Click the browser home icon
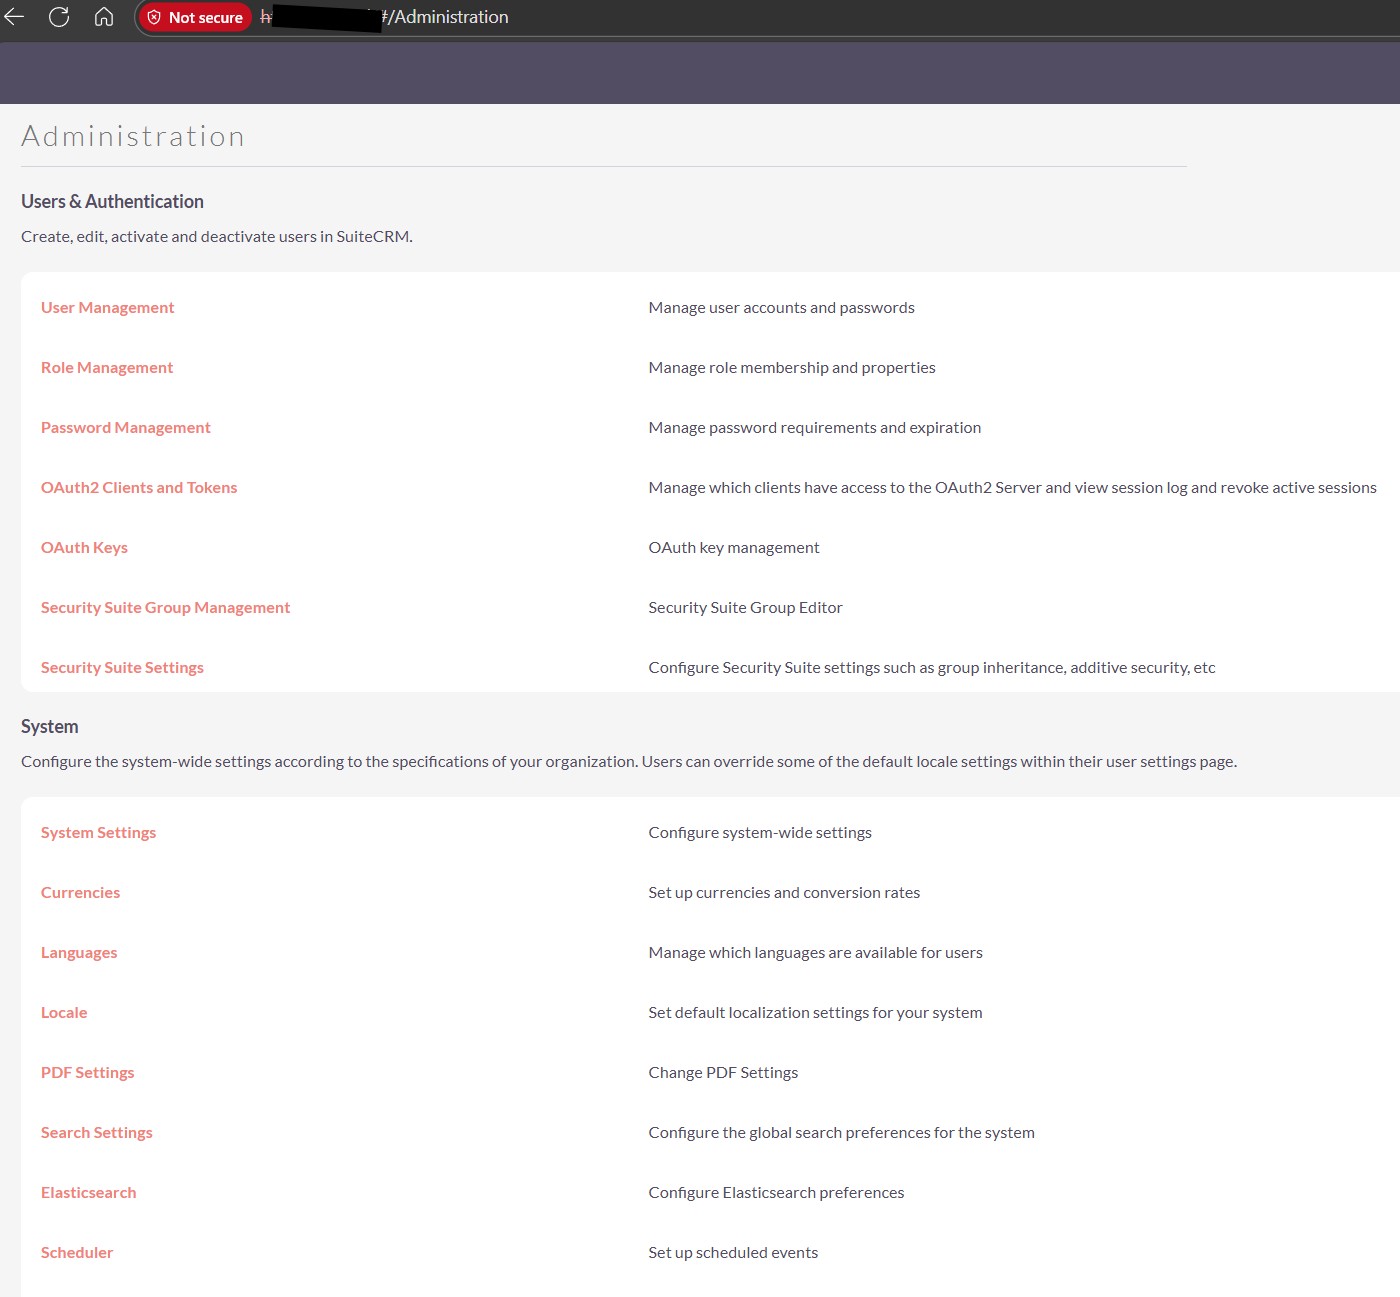The width and height of the screenshot is (1400, 1297). pos(104,17)
